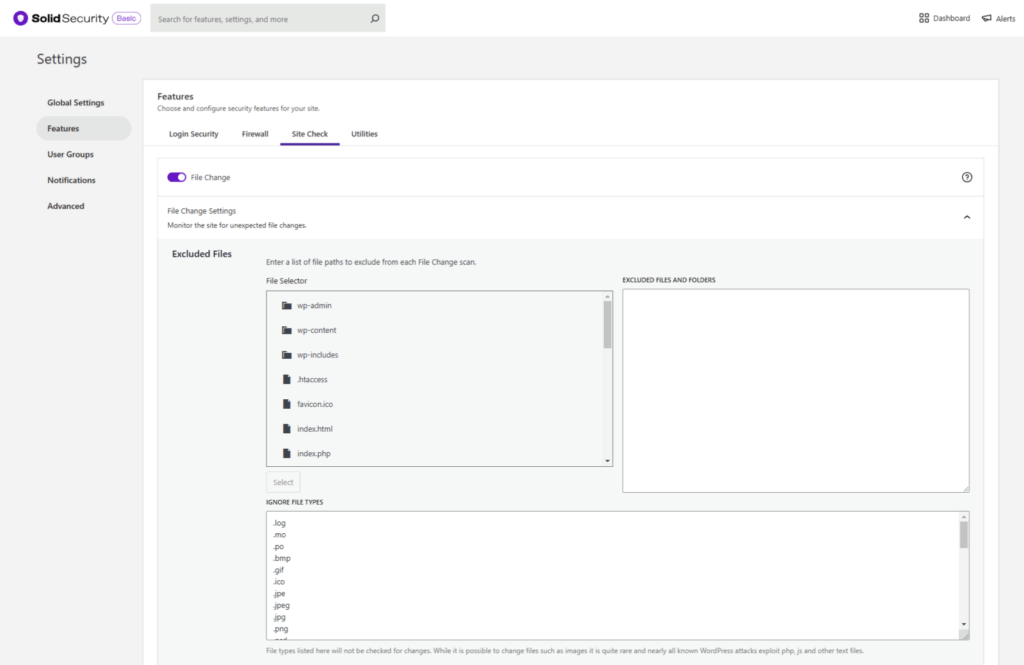Click inside Excluded Files and Folders textbox

tap(795, 390)
